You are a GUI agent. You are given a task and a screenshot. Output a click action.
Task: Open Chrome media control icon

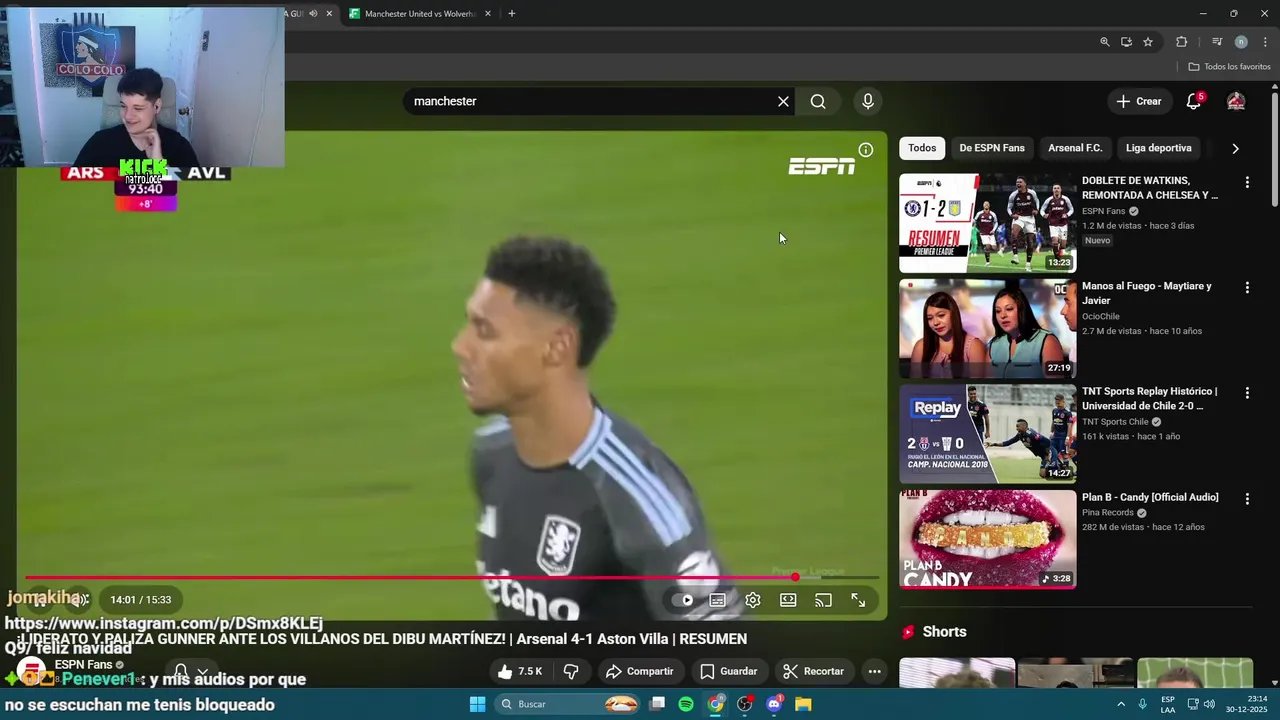(x=1217, y=42)
